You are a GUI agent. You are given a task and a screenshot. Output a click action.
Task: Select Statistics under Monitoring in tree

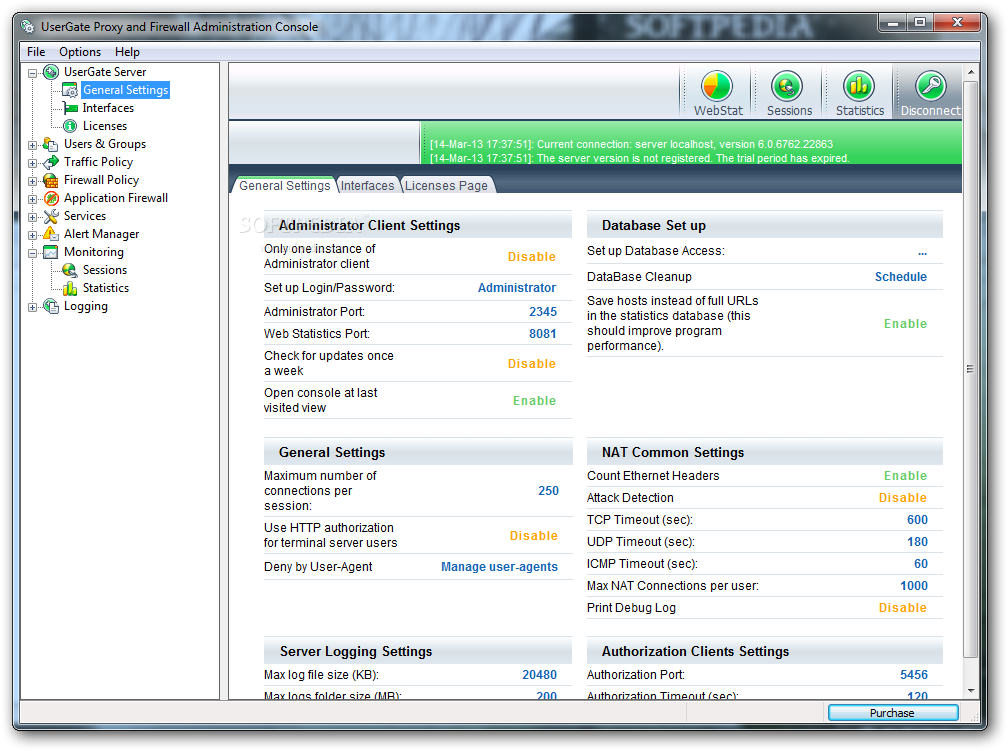tap(105, 288)
